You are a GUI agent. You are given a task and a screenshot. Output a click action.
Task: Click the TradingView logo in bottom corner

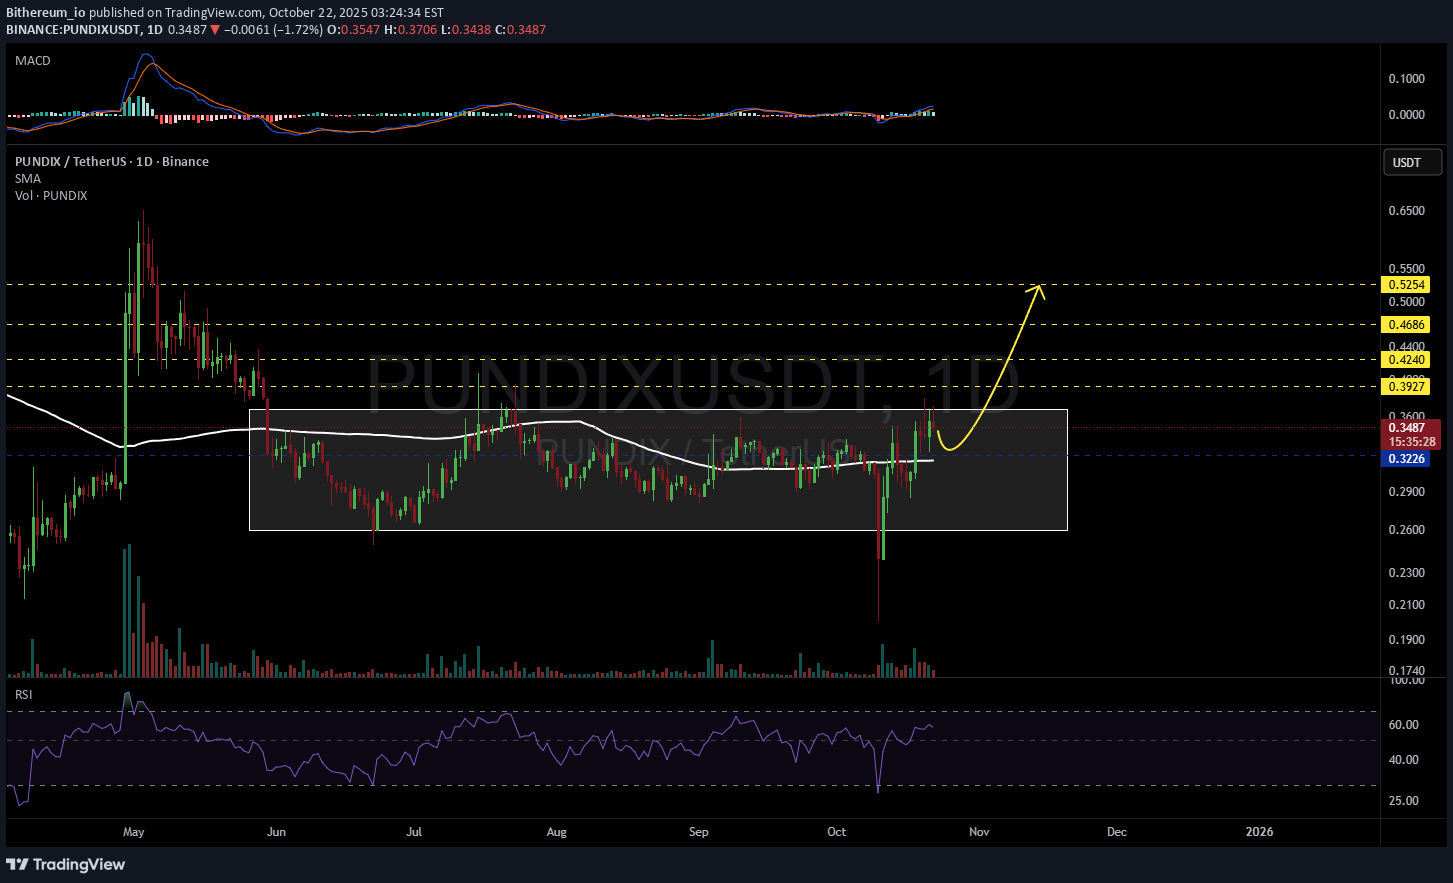(66, 864)
